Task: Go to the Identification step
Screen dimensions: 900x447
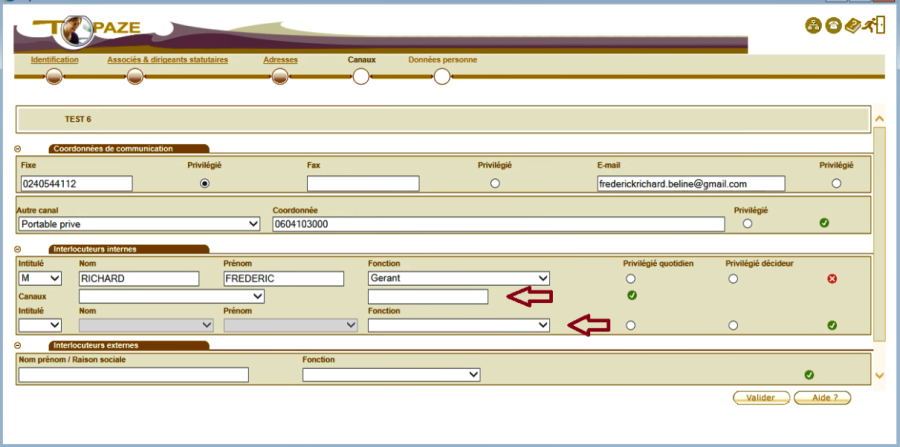Action: (55, 60)
